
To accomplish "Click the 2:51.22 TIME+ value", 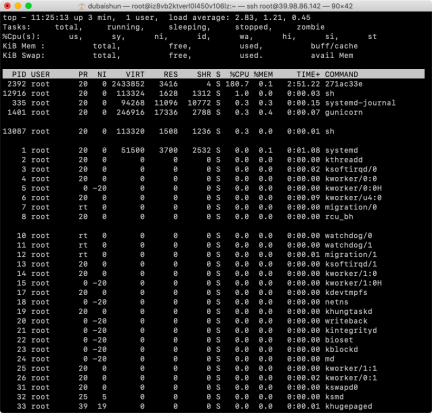I will (303, 84).
